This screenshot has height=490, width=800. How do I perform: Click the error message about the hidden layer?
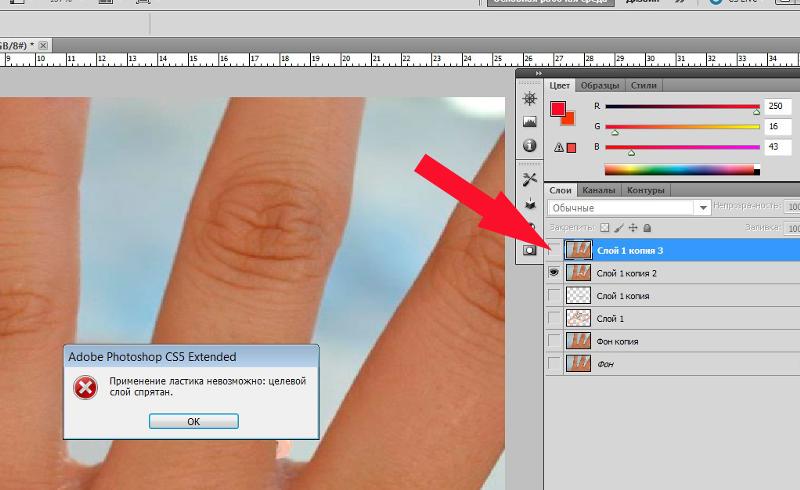click(208, 386)
